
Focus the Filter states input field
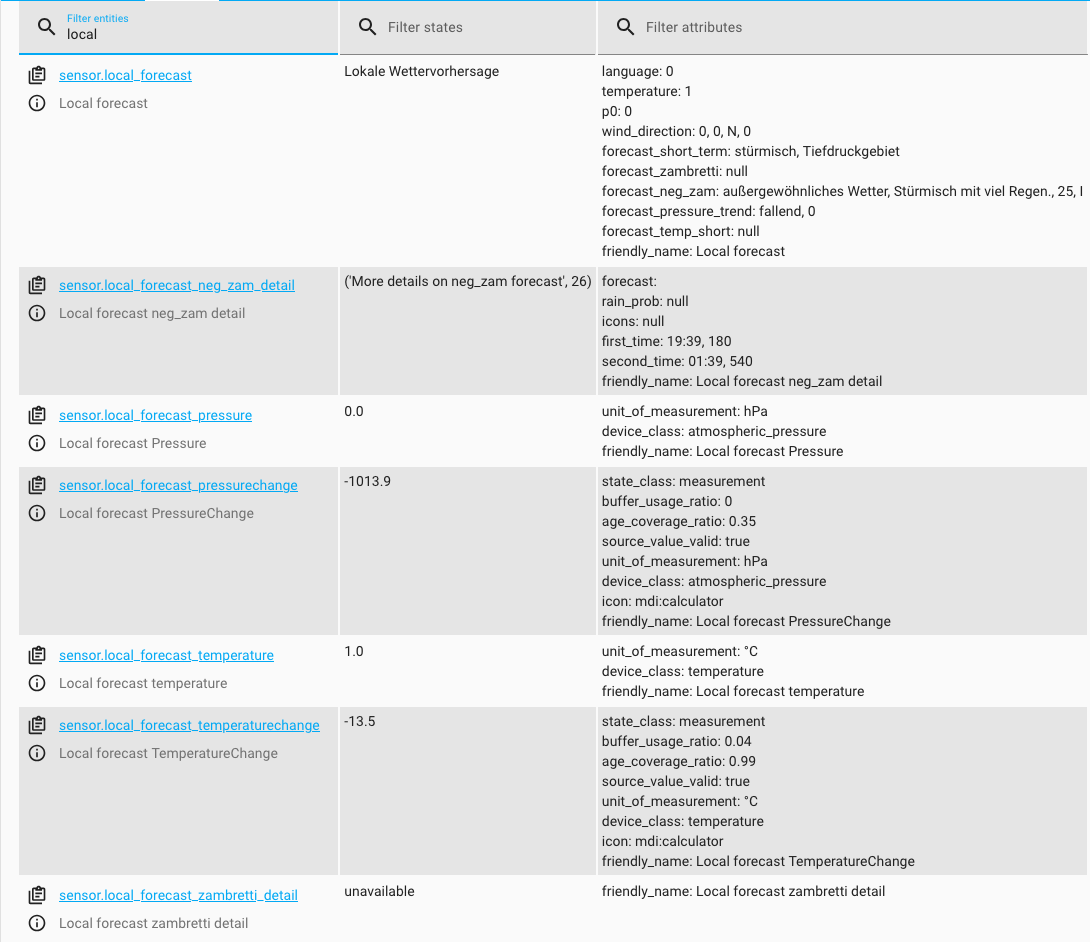click(480, 27)
